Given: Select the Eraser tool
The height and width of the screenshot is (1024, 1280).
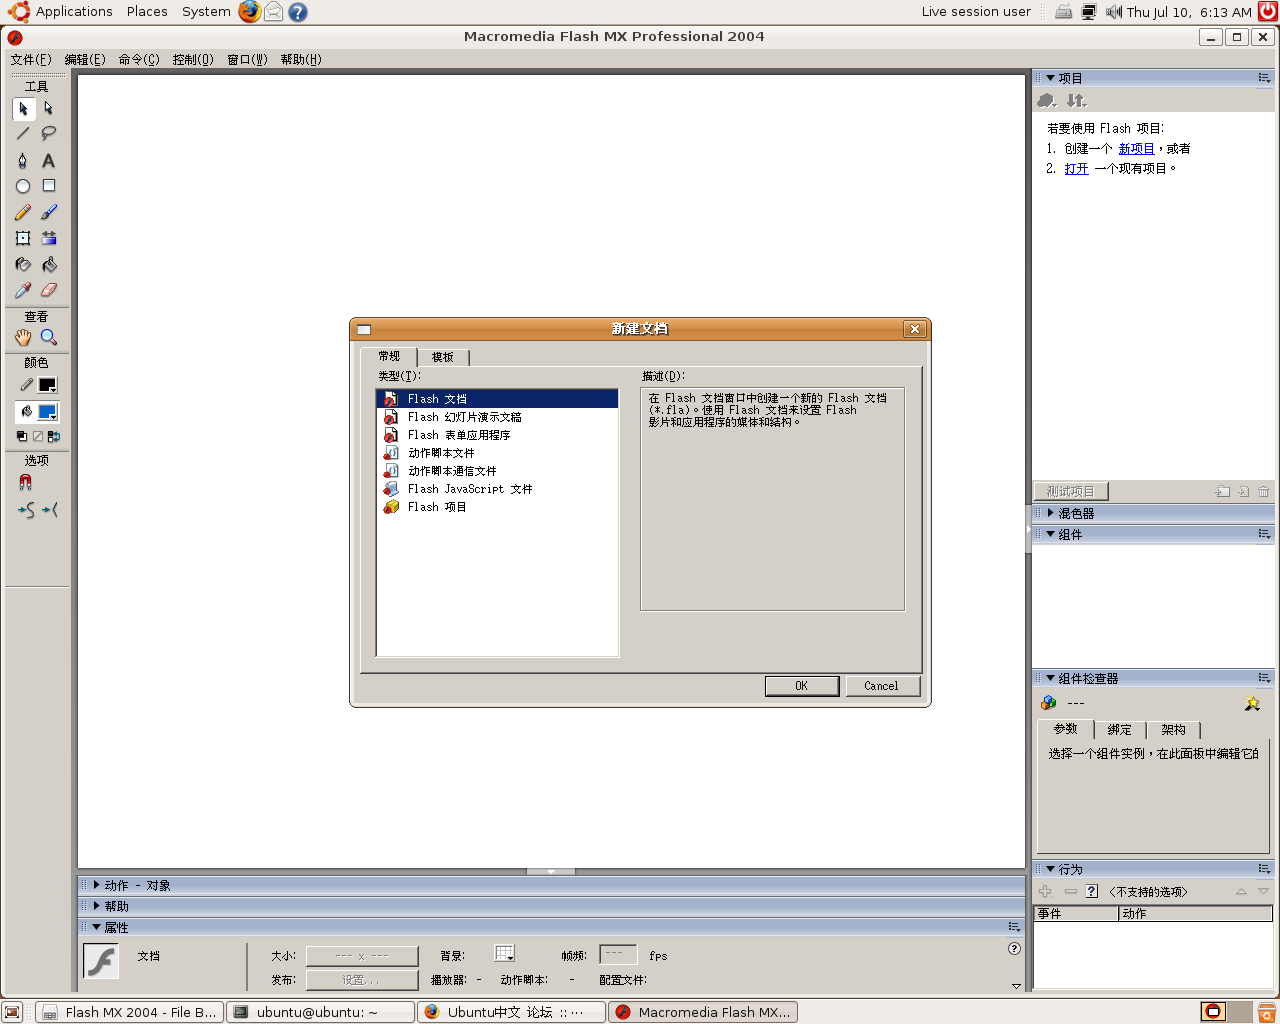Looking at the screenshot, I should tap(48, 290).
